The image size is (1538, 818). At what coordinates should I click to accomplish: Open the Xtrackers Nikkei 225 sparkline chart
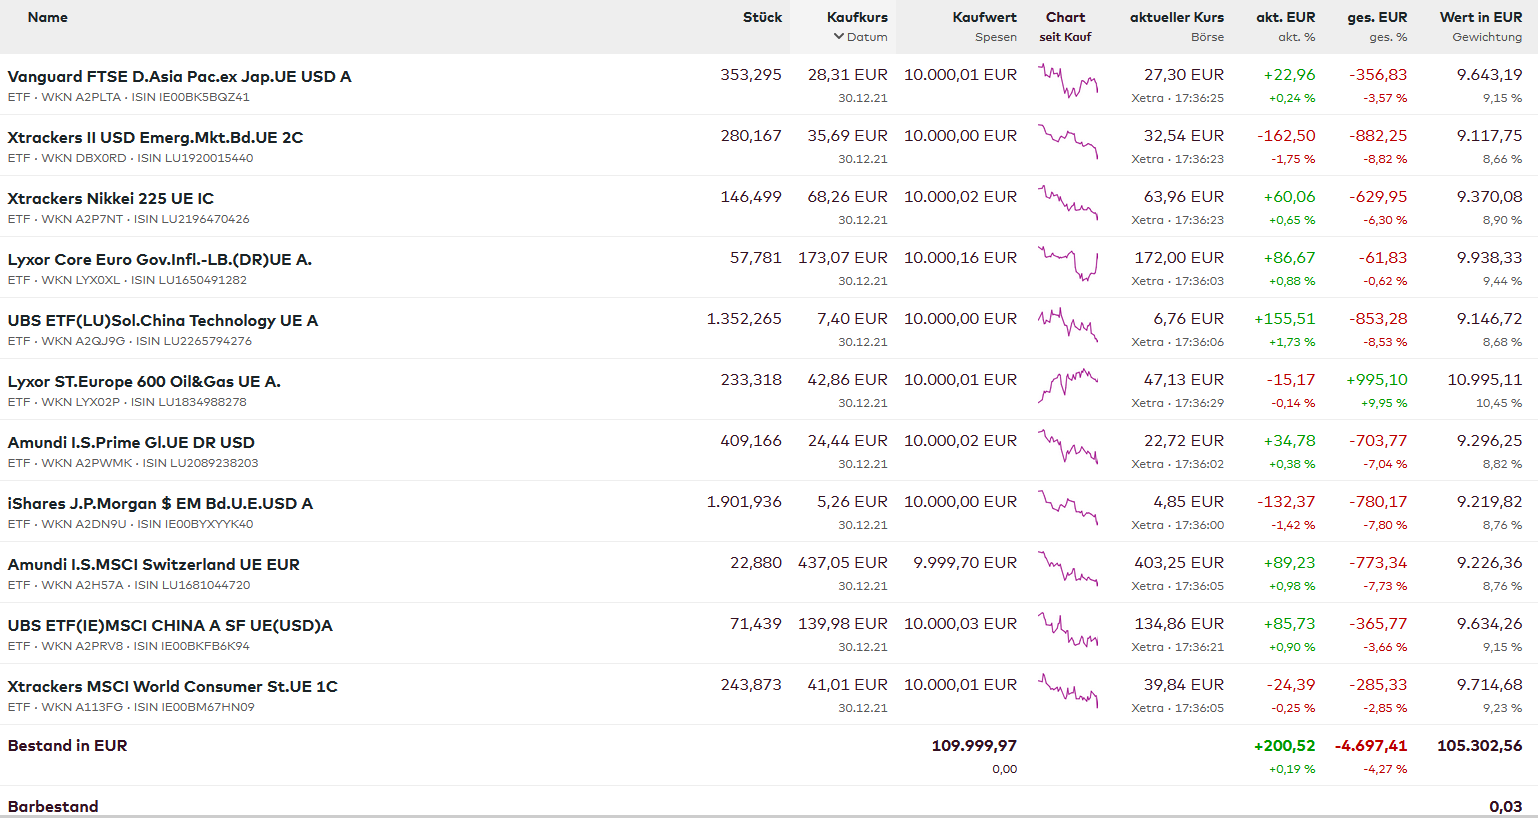point(1067,203)
